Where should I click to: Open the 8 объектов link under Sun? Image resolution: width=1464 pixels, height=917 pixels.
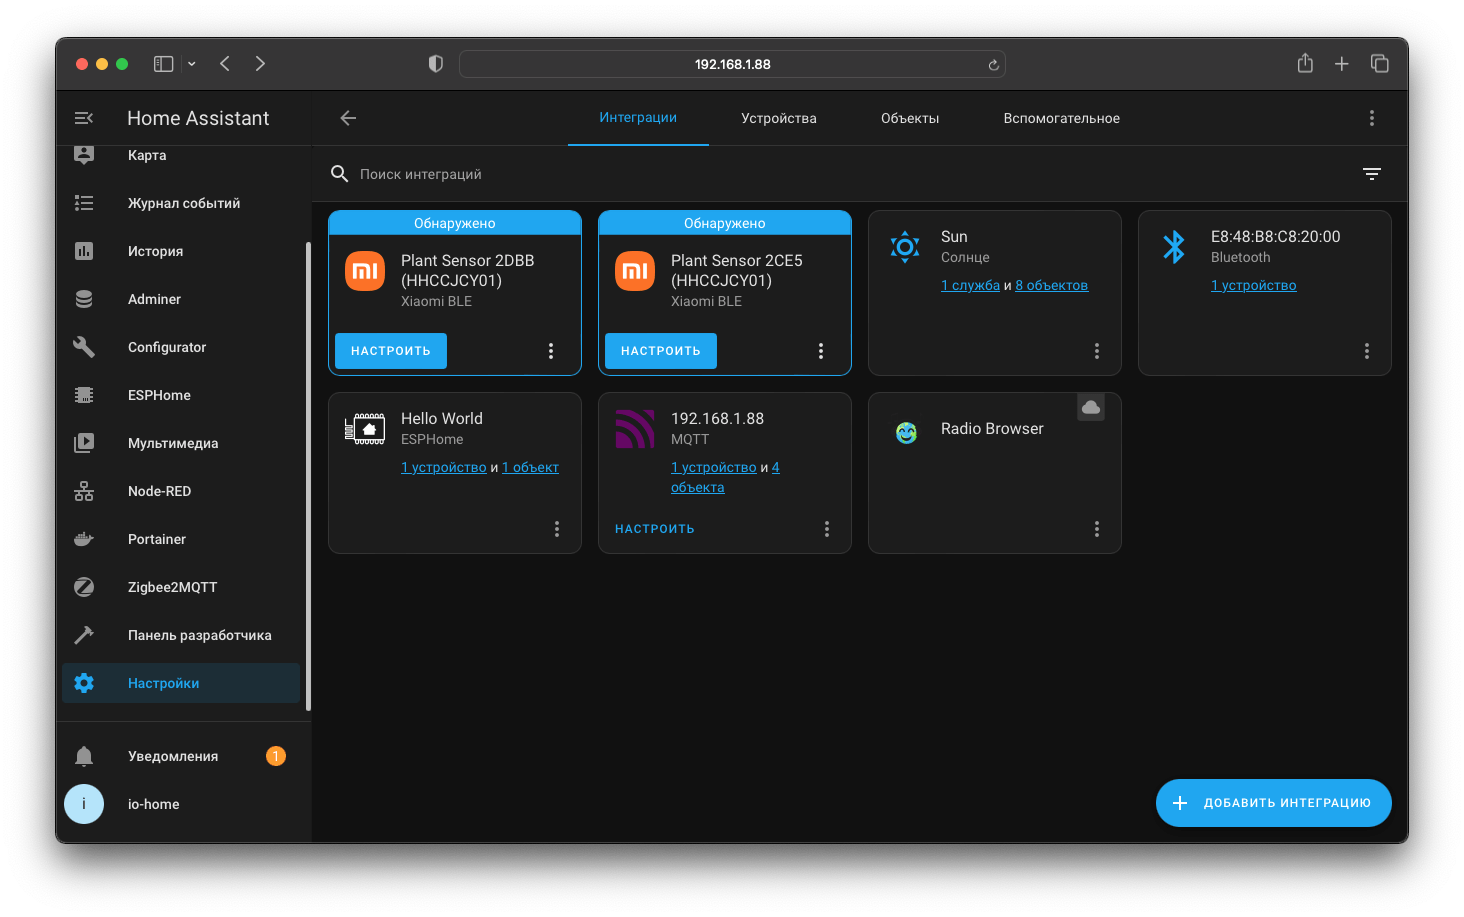1051,286
